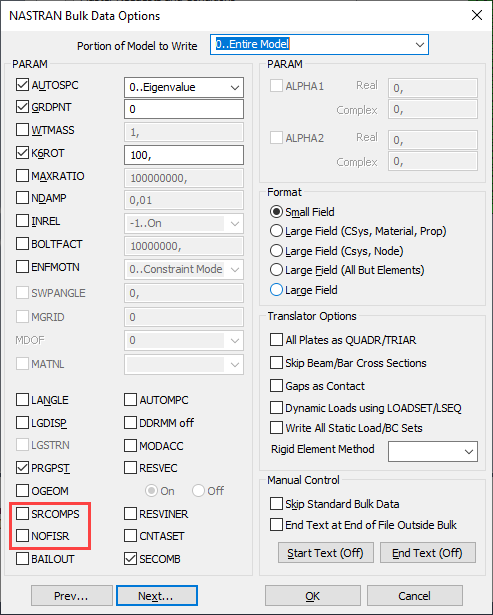Cancel the NASTRAN Bulk Data Options dialog
The width and height of the screenshot is (493, 615).
(415, 596)
